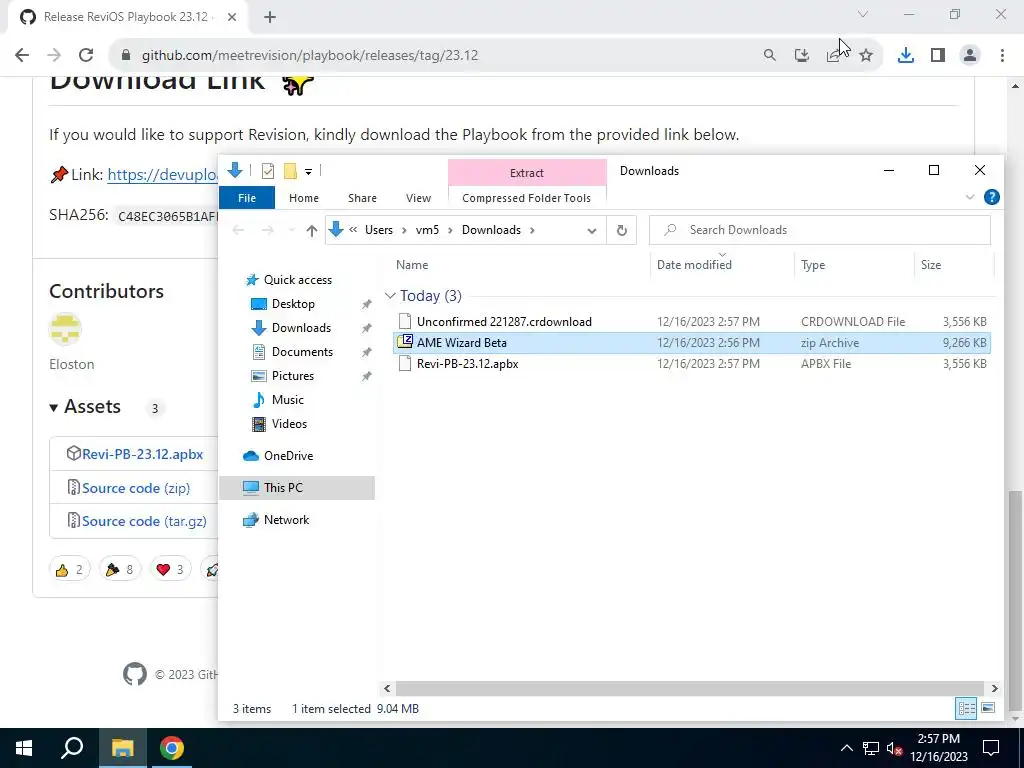The width and height of the screenshot is (1024, 768).
Task: Click Users in the breadcrumb path
Action: (x=379, y=230)
